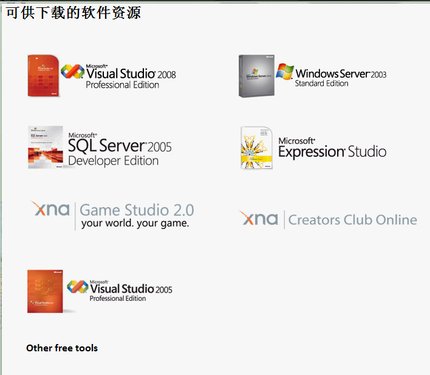This screenshot has height=375, width=430.
Task: Open SQL Server 2005 Developer Edition link
Action: [120, 149]
